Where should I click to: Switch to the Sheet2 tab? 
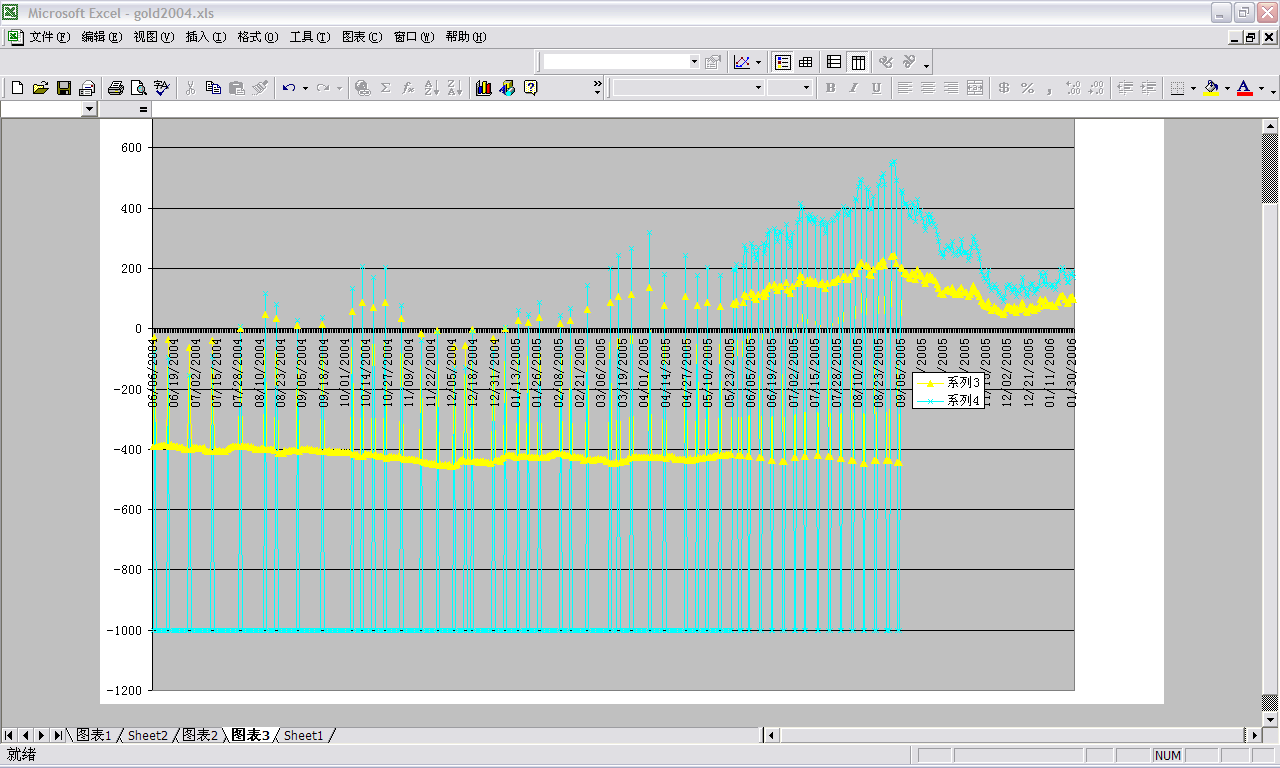tap(147, 735)
